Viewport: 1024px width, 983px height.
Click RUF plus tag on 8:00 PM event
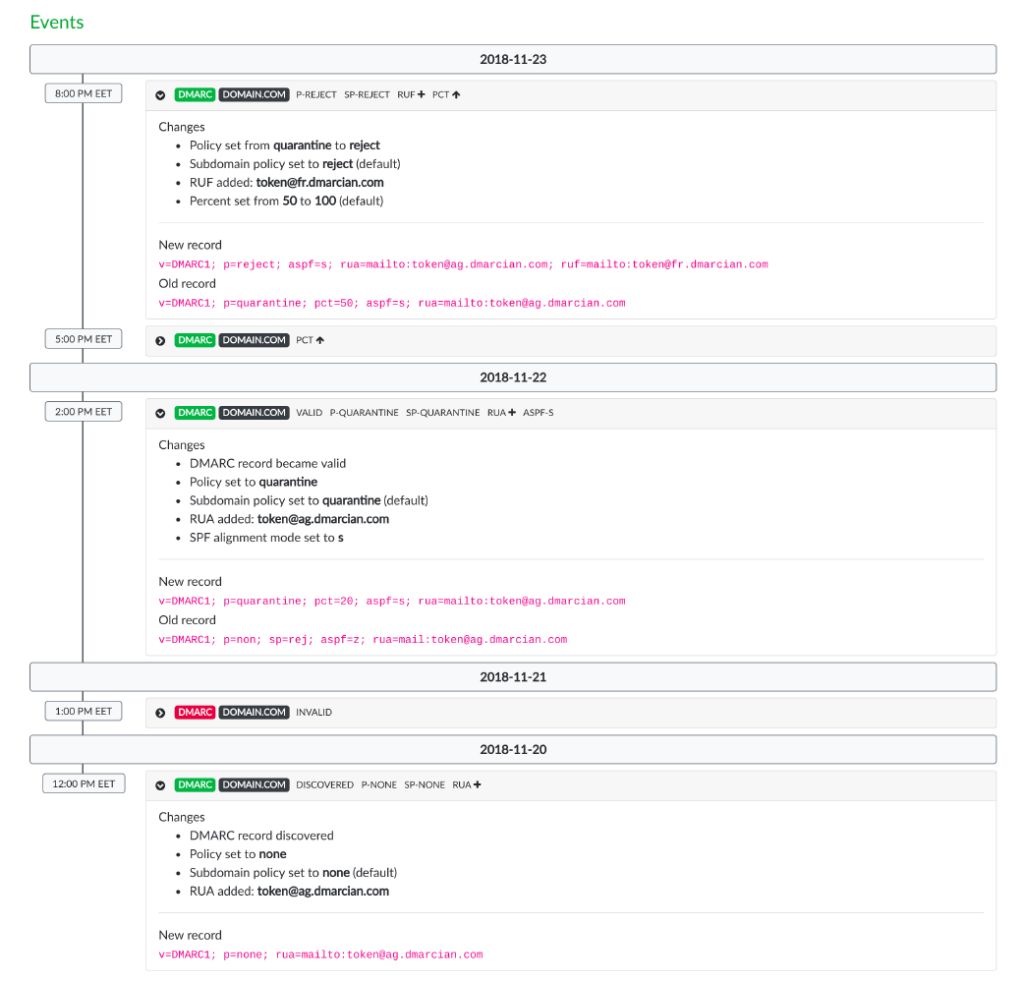click(x=411, y=95)
